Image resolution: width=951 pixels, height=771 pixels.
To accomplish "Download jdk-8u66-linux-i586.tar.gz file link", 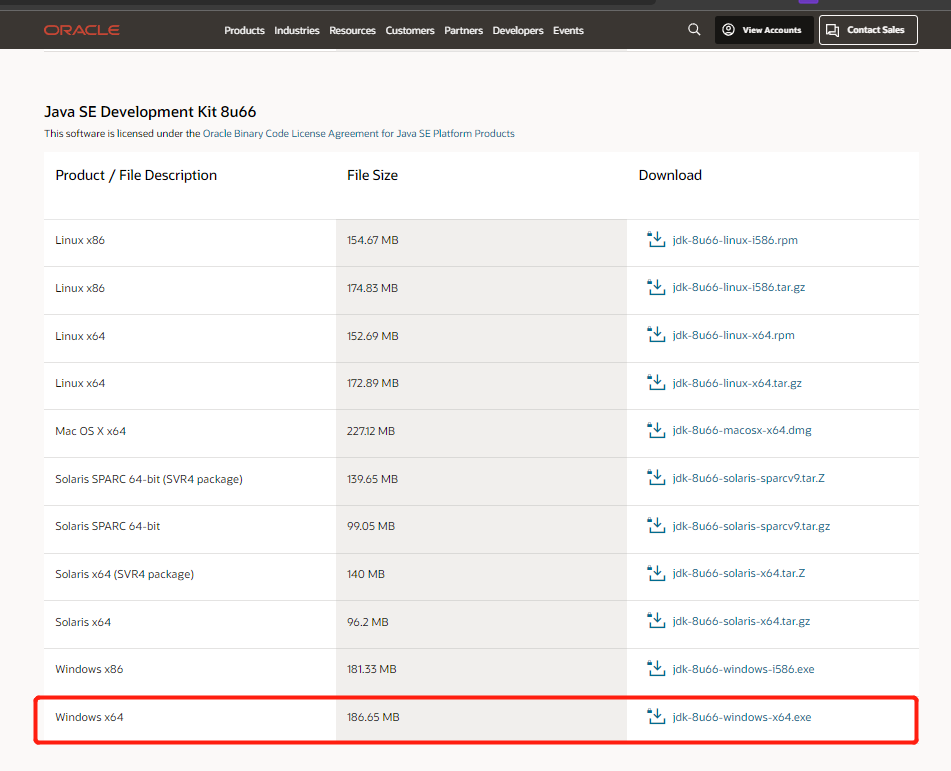I will click(x=739, y=288).
